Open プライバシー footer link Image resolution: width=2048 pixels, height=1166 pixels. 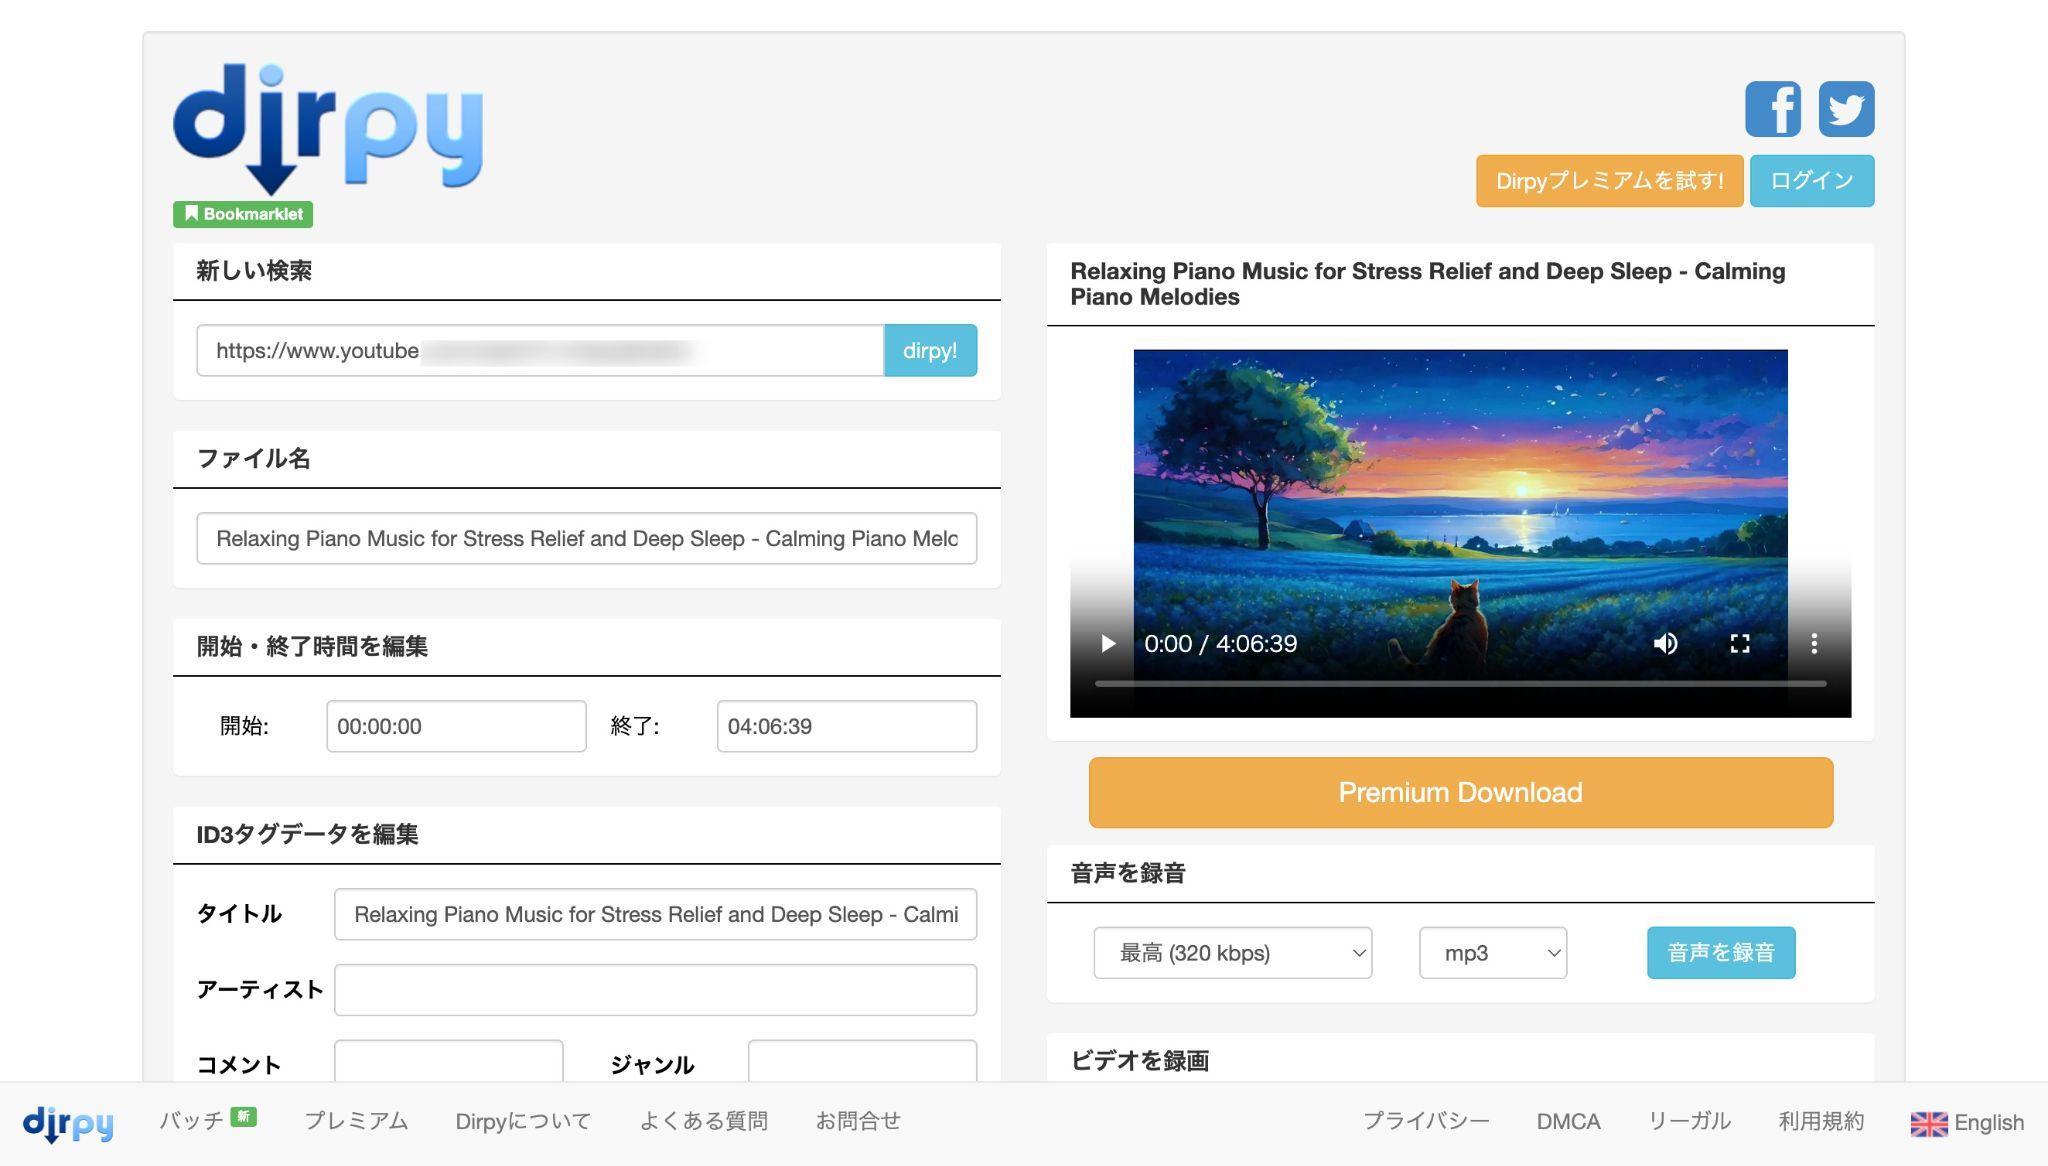tap(1426, 1122)
